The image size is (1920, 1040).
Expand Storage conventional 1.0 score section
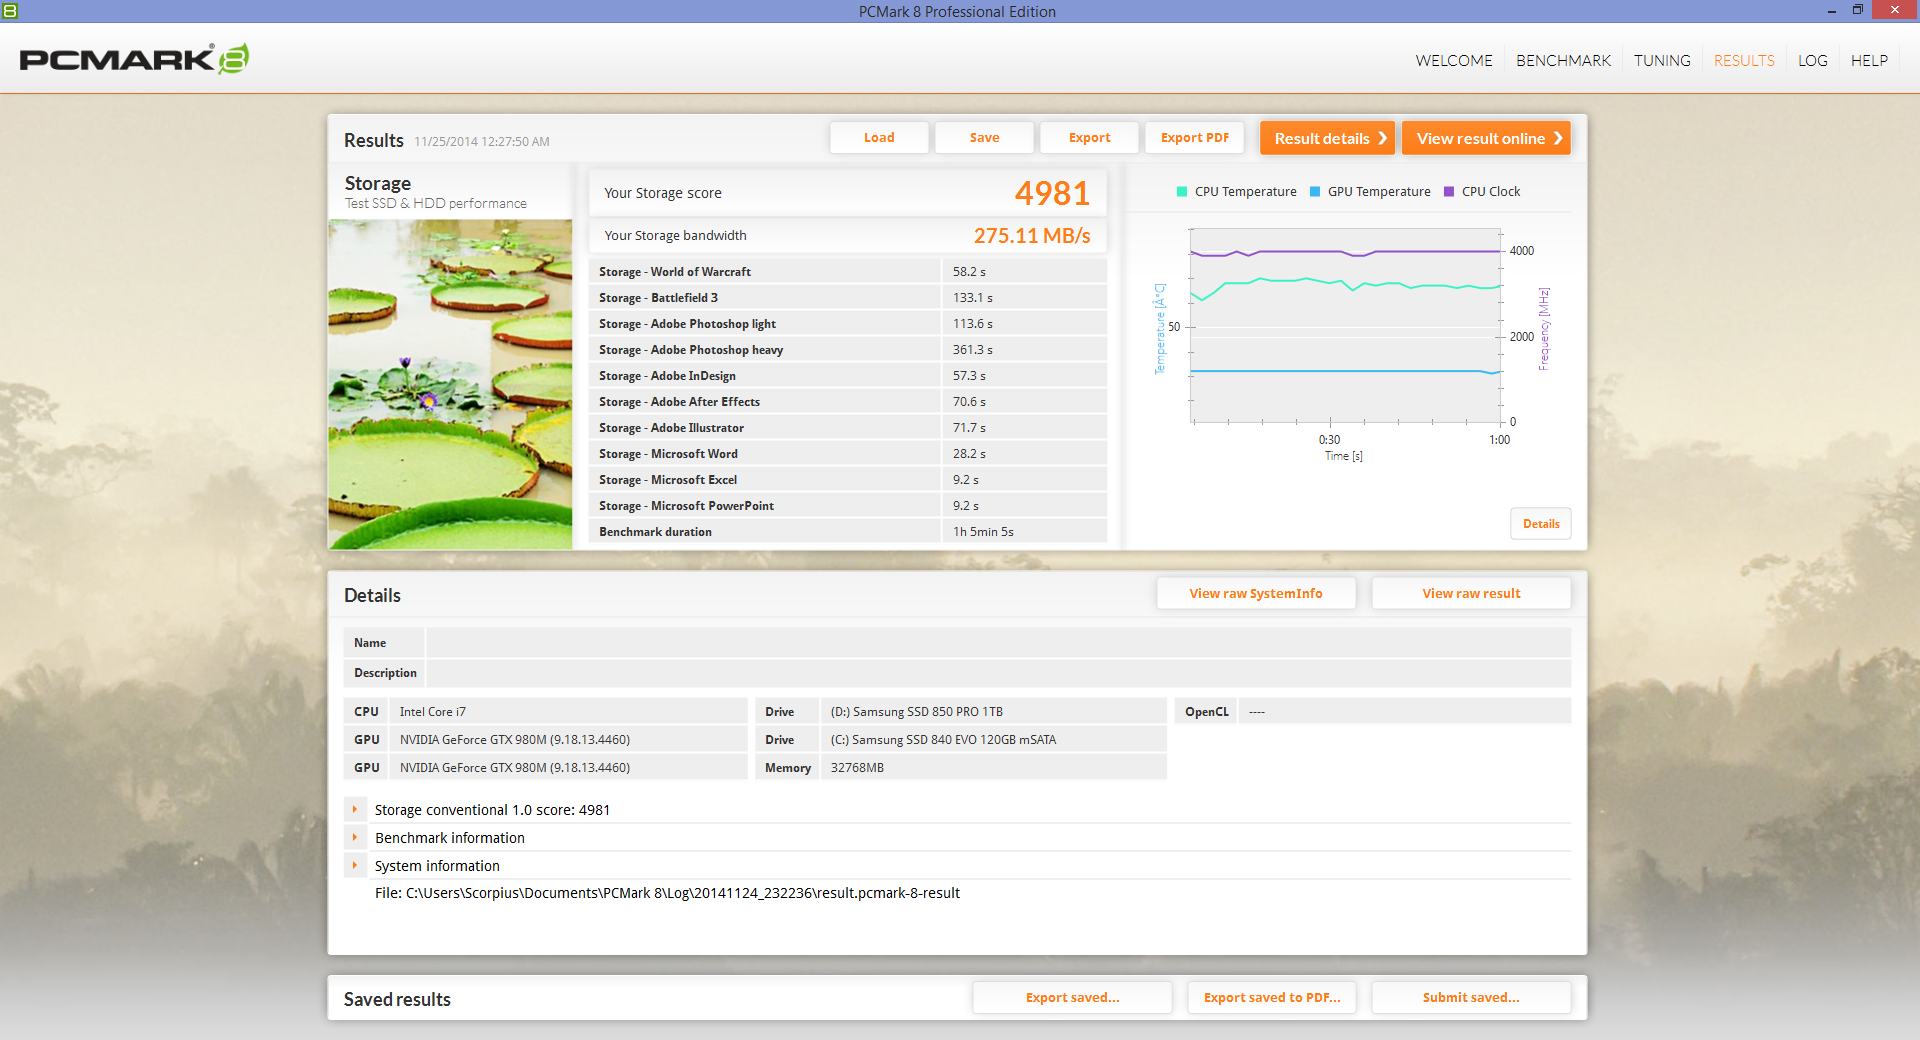pos(354,810)
